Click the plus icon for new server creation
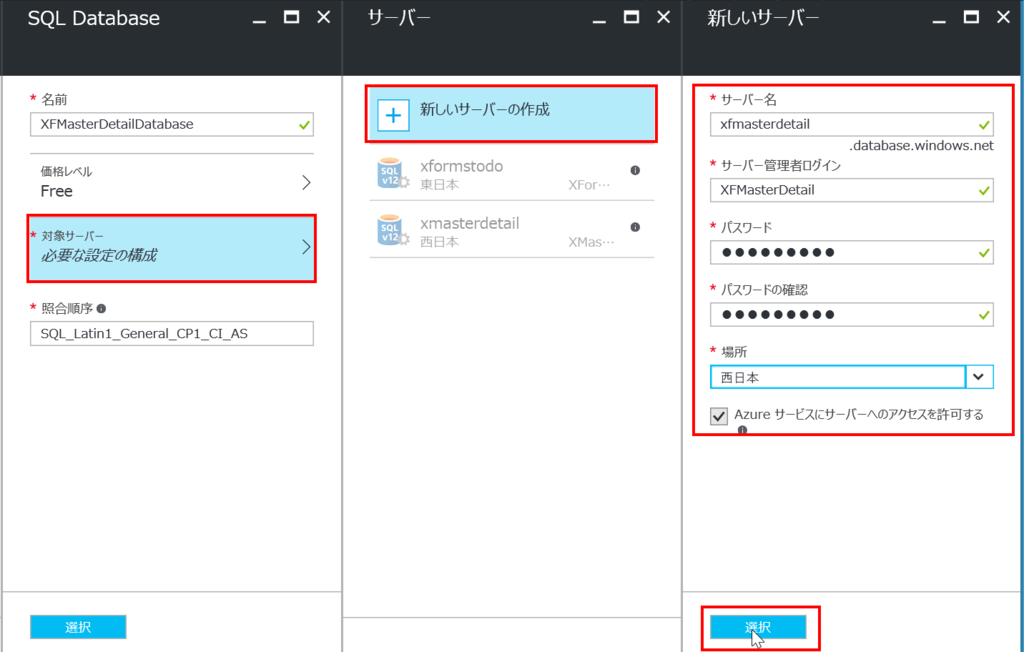Screen dimensions: 1024x652 393,116
